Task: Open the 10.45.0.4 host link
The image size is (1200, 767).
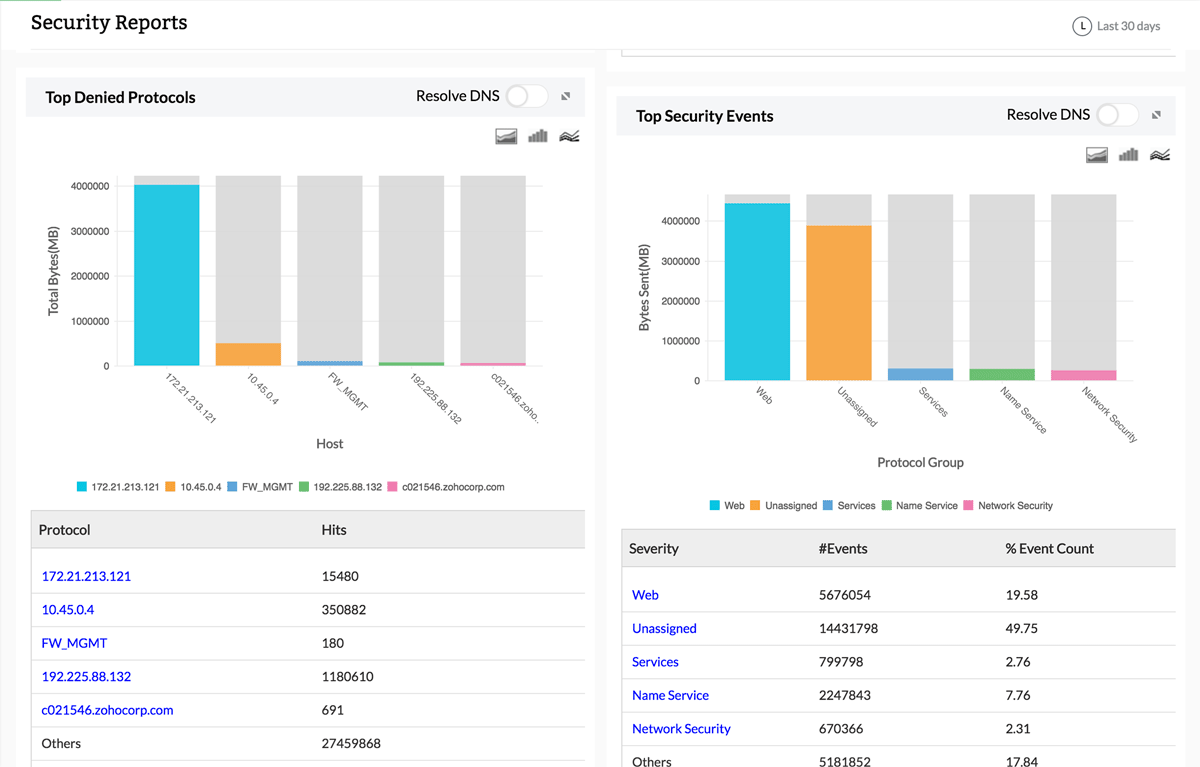Action: (67, 609)
